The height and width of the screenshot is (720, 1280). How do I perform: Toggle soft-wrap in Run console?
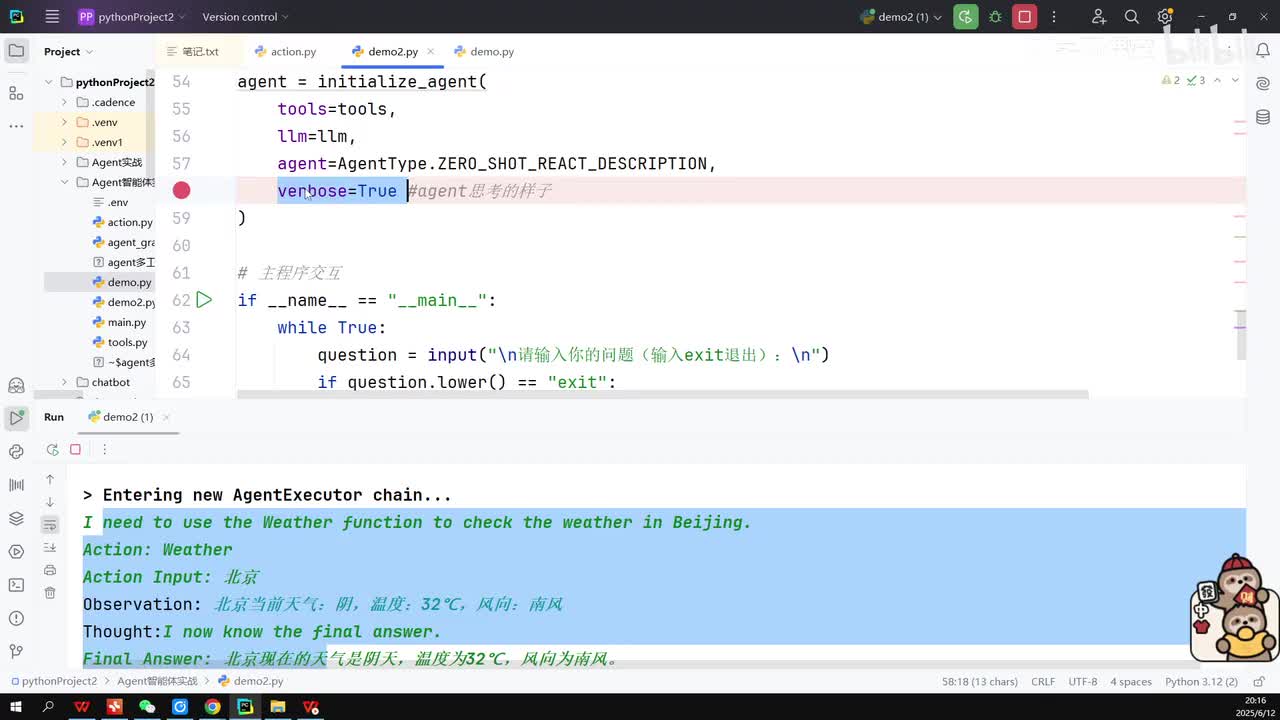[50, 525]
